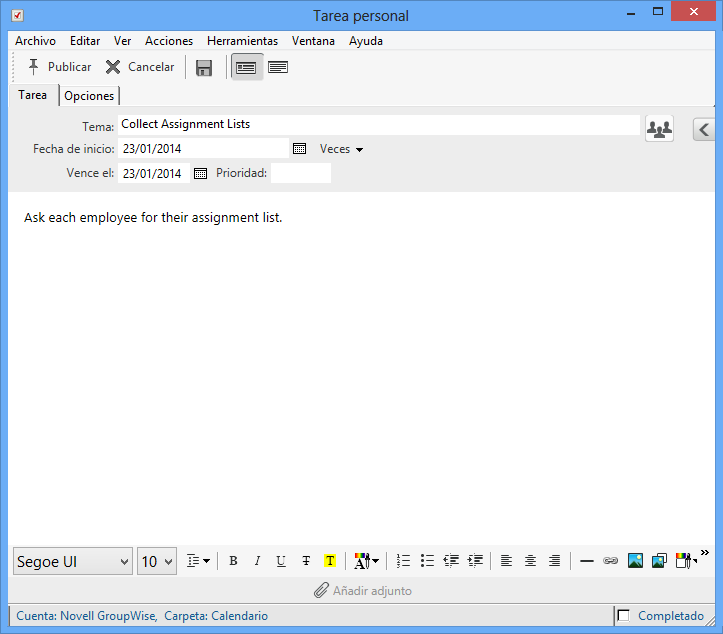The width and height of the screenshot is (723, 634).
Task: Show more formatting toolbar options
Action: (705, 552)
